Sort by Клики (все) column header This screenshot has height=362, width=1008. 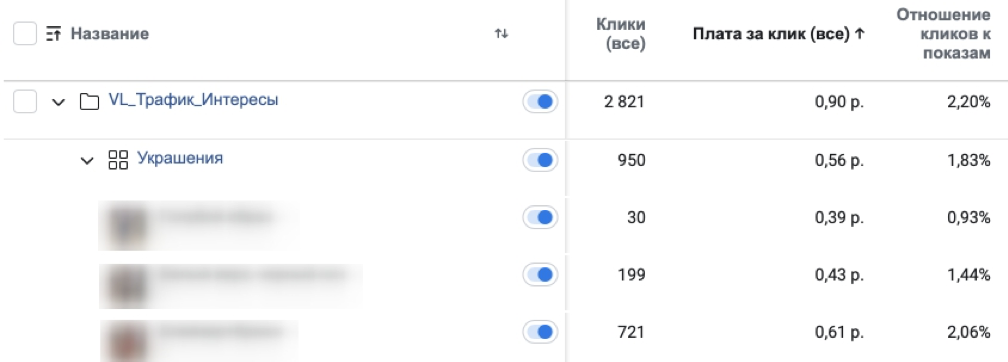pos(620,34)
